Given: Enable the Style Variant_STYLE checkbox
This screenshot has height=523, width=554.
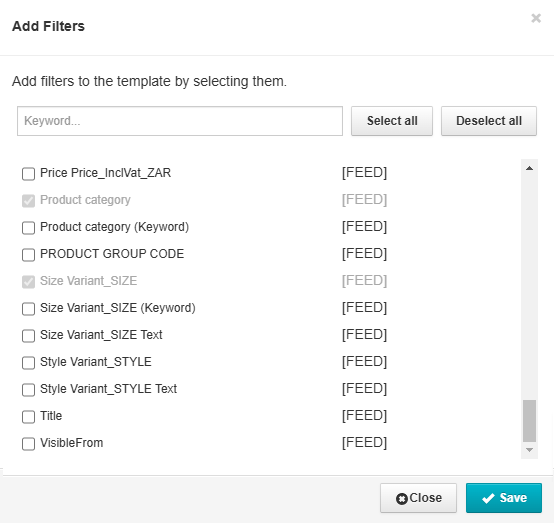Looking at the screenshot, I should click(x=28, y=363).
